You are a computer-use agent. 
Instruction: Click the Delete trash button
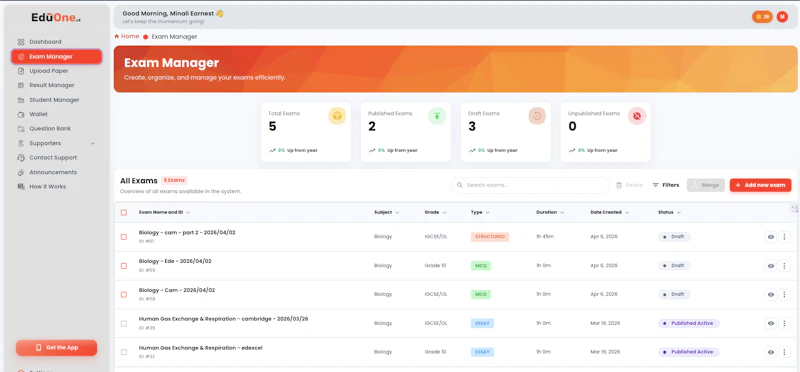629,185
